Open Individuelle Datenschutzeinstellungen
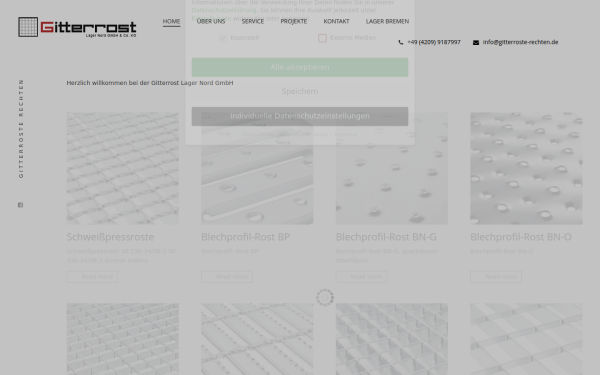 click(300, 116)
